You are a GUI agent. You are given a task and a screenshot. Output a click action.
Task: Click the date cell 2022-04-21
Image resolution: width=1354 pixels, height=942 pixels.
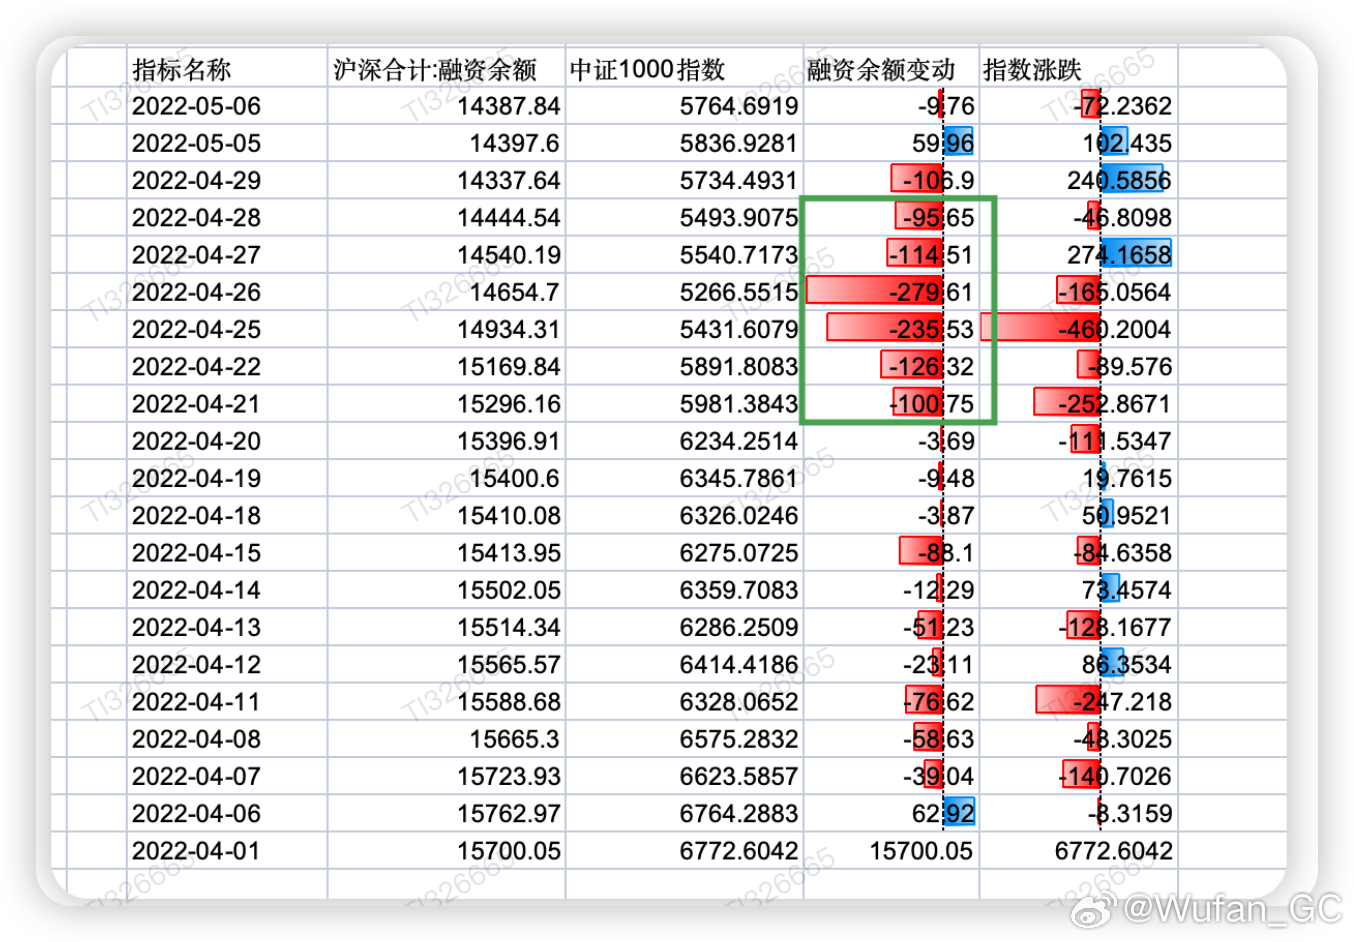[227, 404]
